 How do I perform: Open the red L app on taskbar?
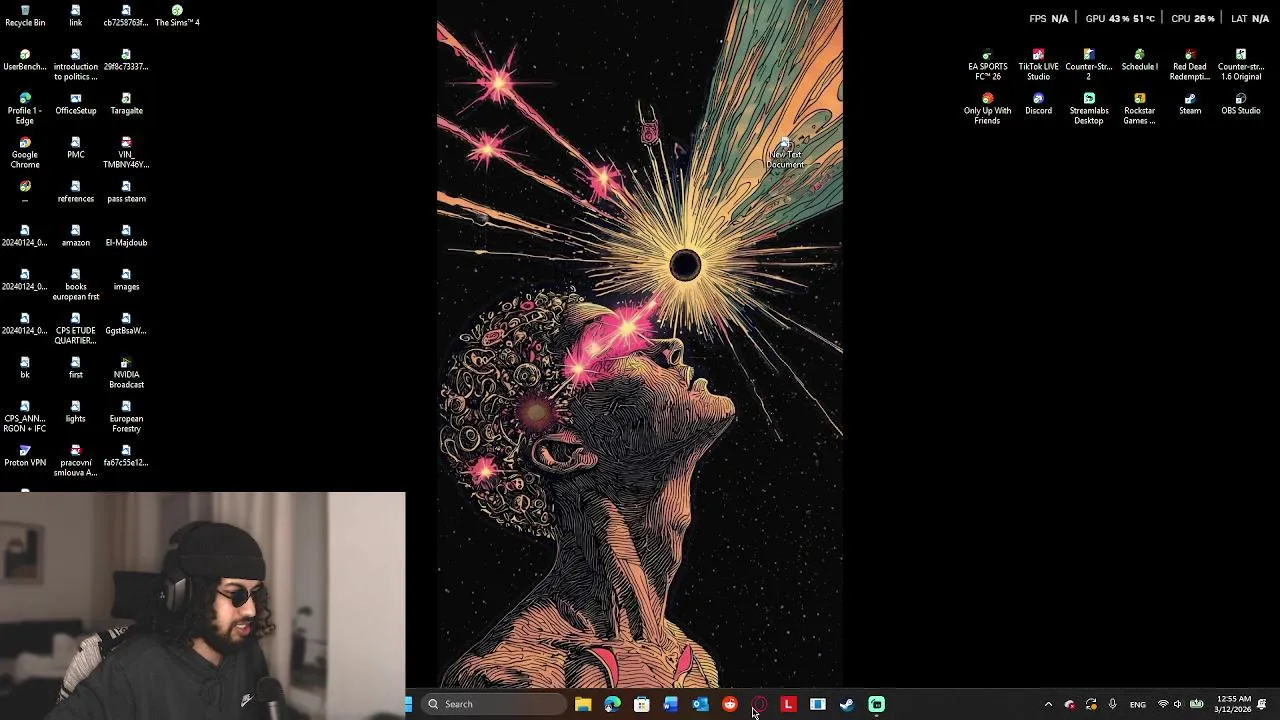coord(788,704)
